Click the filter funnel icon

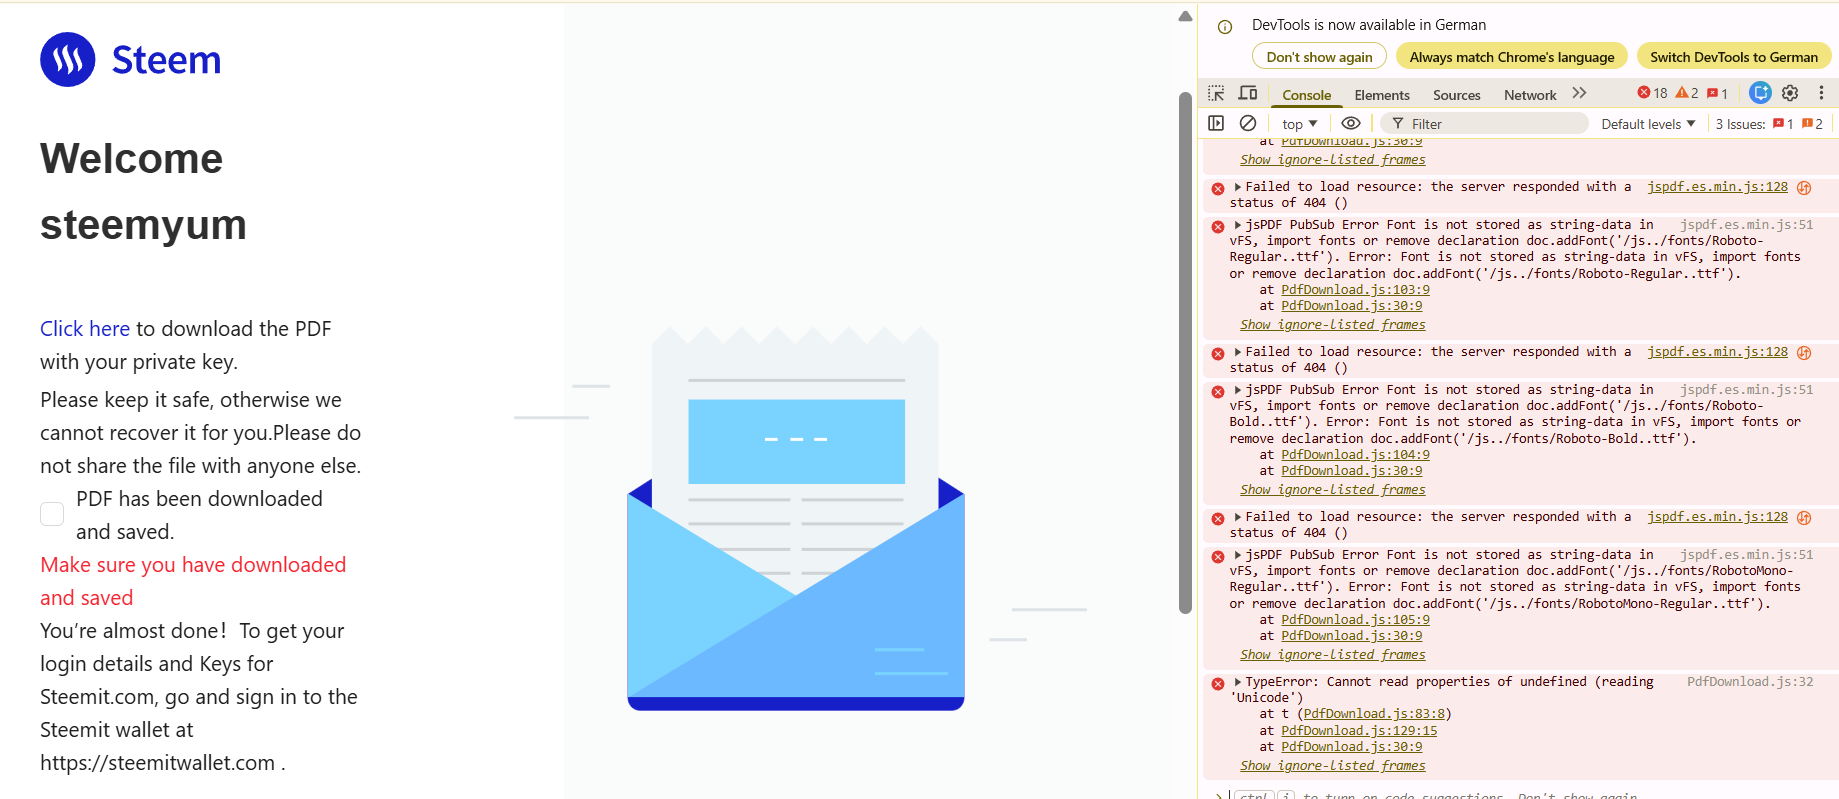tap(1398, 124)
